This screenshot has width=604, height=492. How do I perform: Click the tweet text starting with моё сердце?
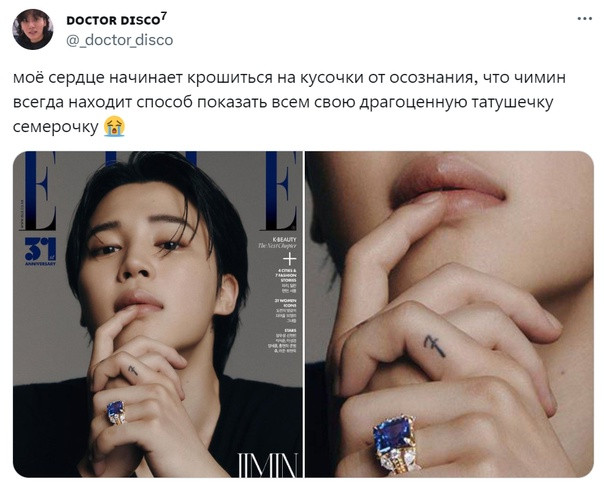(289, 102)
